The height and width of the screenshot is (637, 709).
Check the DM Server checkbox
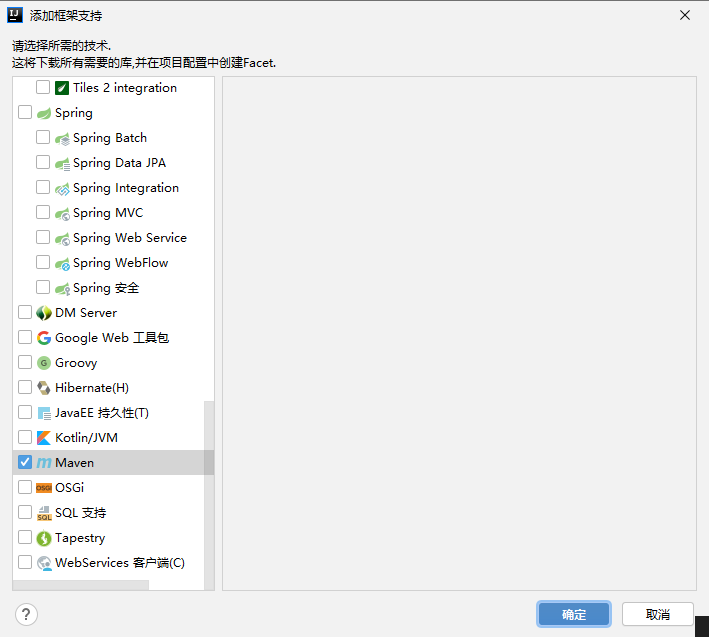click(25, 312)
